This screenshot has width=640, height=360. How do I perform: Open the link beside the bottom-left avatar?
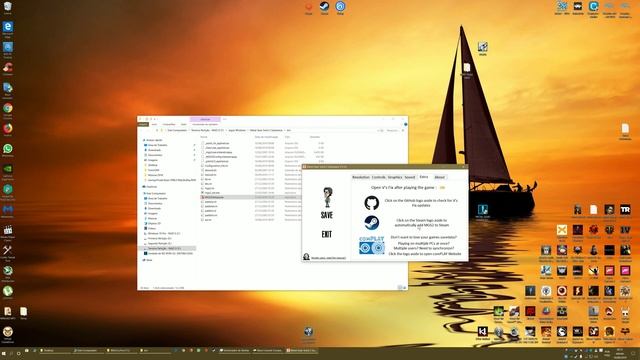tap(328, 258)
